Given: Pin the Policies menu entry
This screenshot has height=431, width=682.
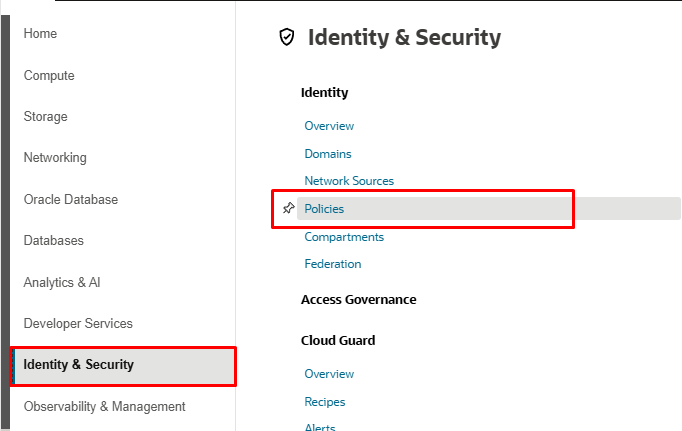Looking at the screenshot, I should point(288,208).
